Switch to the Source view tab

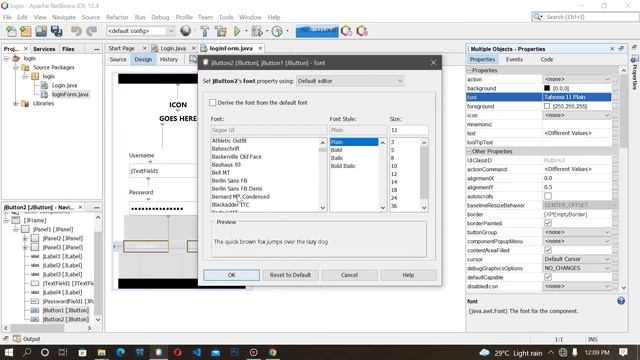pos(118,60)
